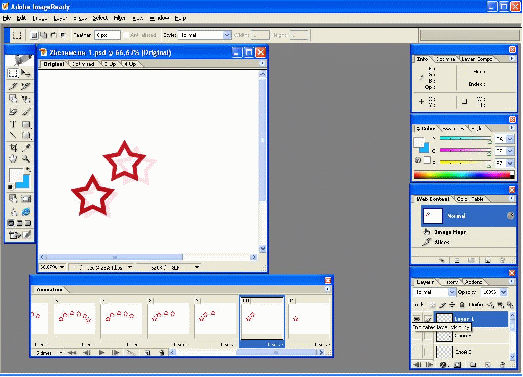
Task: Open layer blend mode dropdown
Action: tap(452, 292)
